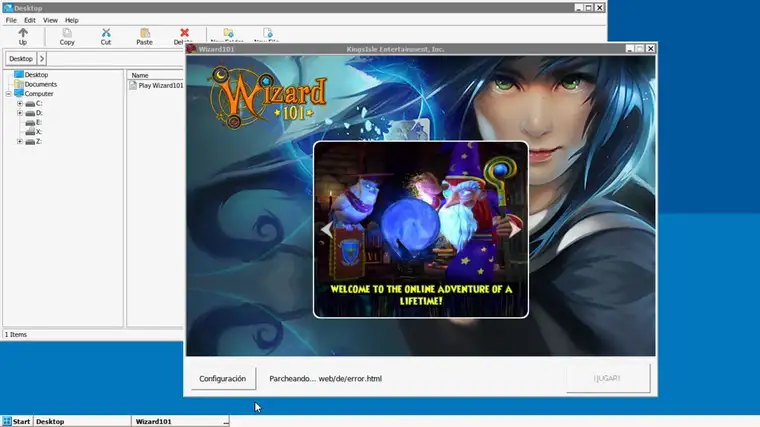This screenshot has width=760, height=427.
Task: Select the X: drive in tree
Action: point(39,132)
